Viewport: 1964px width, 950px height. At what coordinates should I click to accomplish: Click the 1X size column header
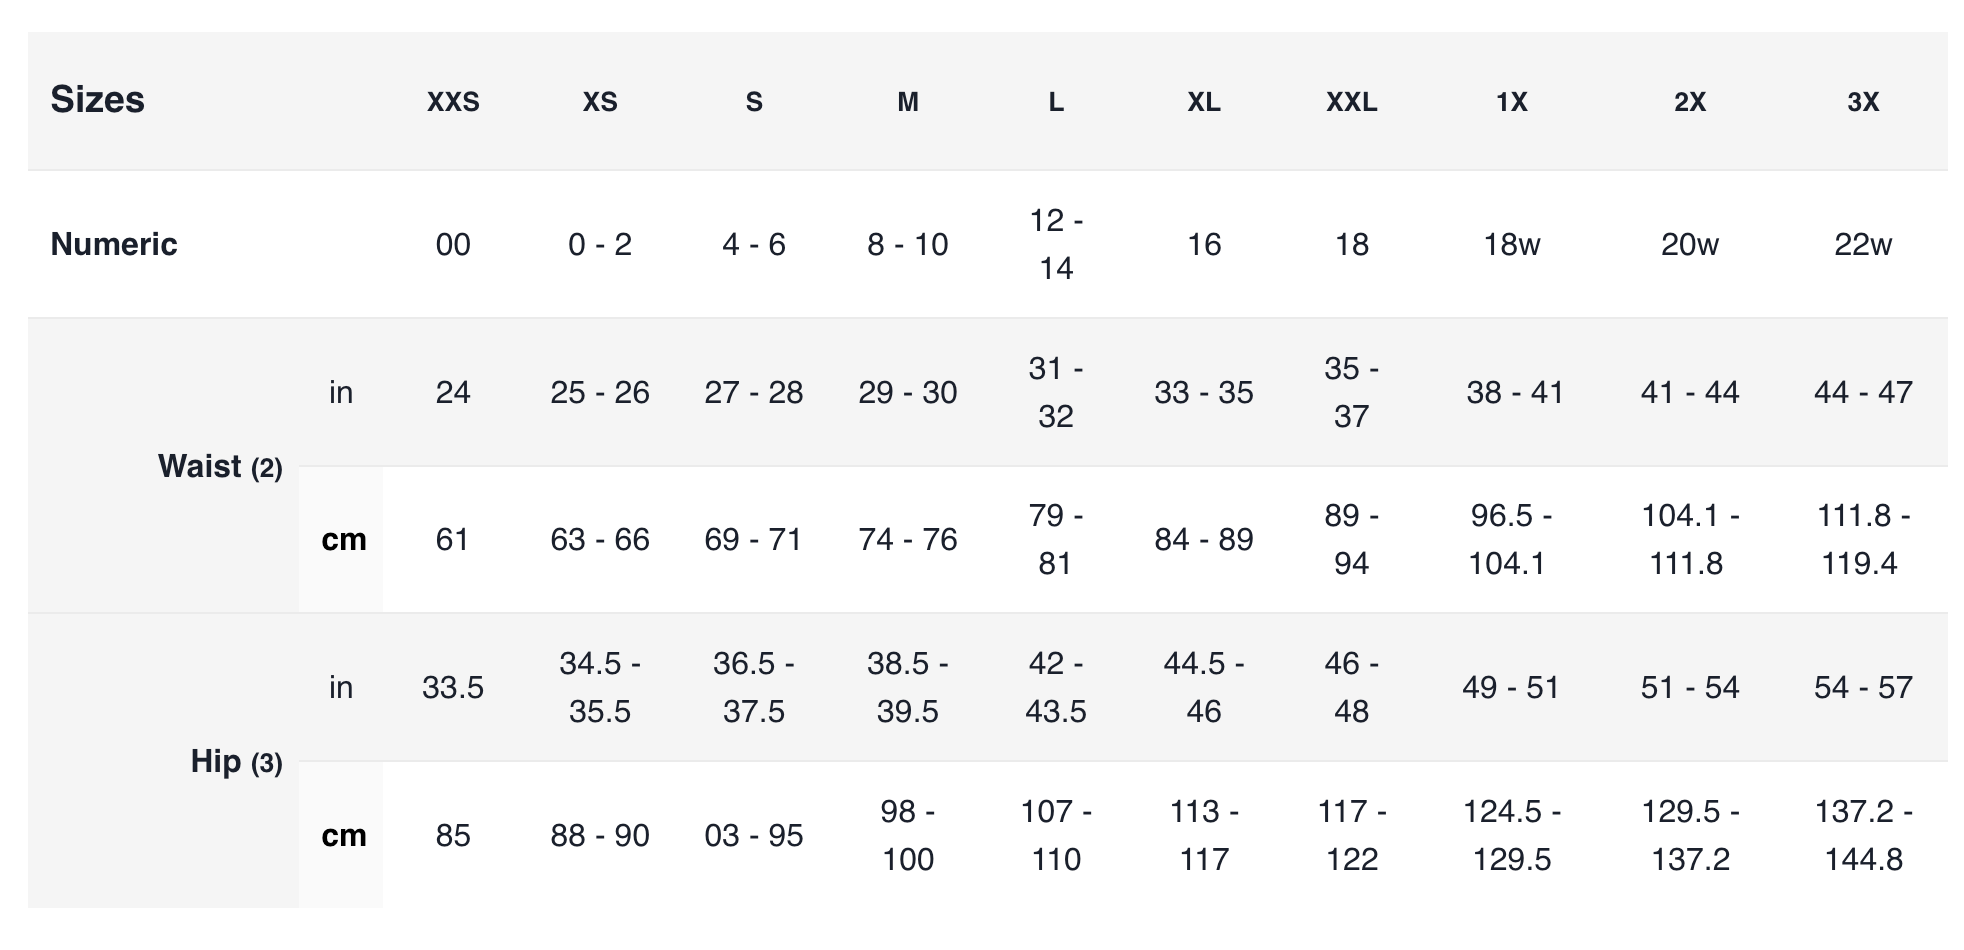click(x=1511, y=102)
